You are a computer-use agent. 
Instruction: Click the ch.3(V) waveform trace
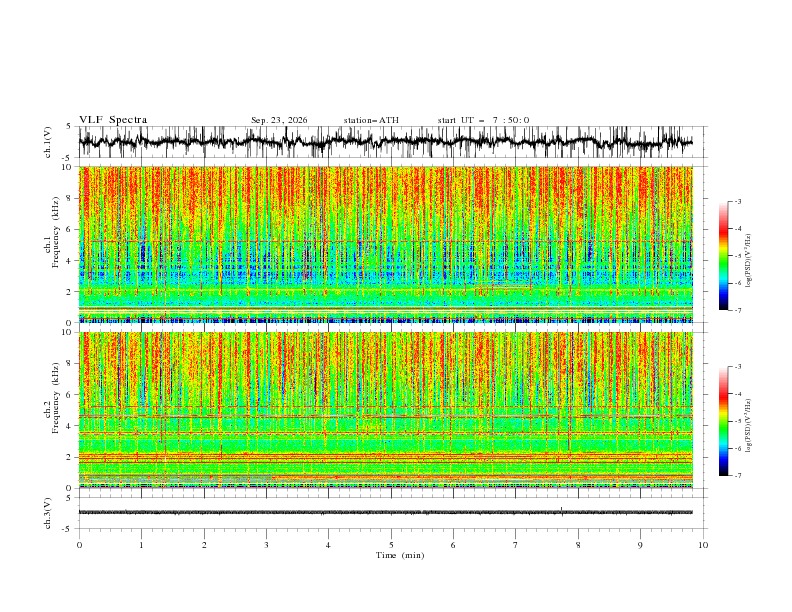[386, 512]
